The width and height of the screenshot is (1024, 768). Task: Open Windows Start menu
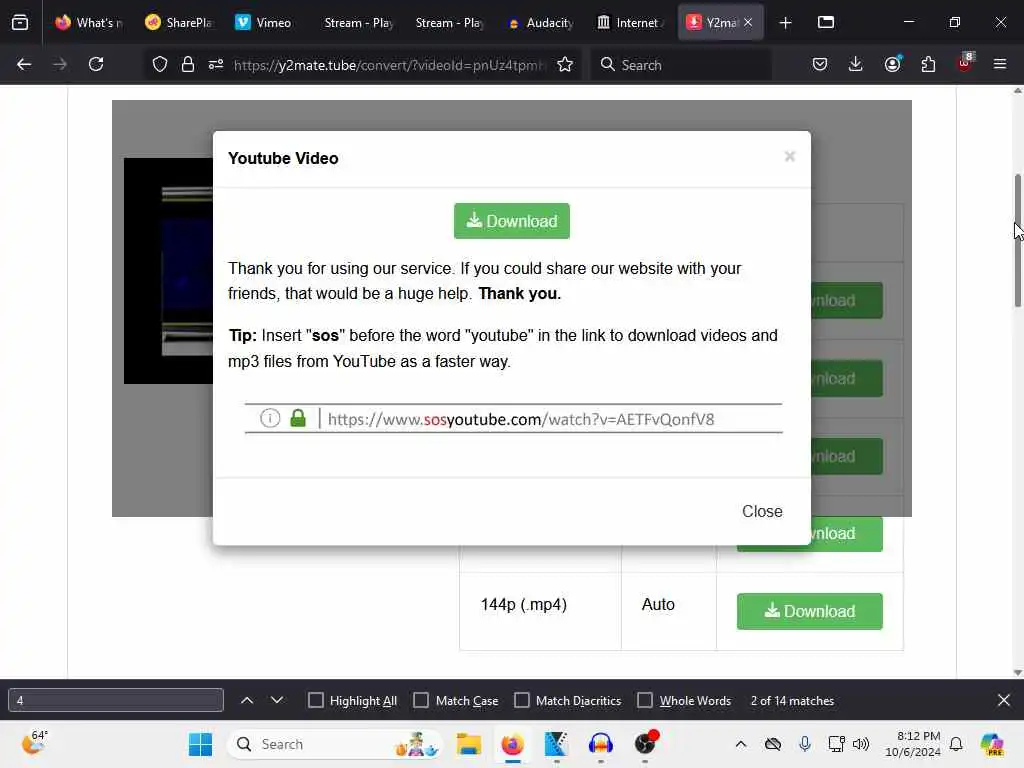coord(200,744)
